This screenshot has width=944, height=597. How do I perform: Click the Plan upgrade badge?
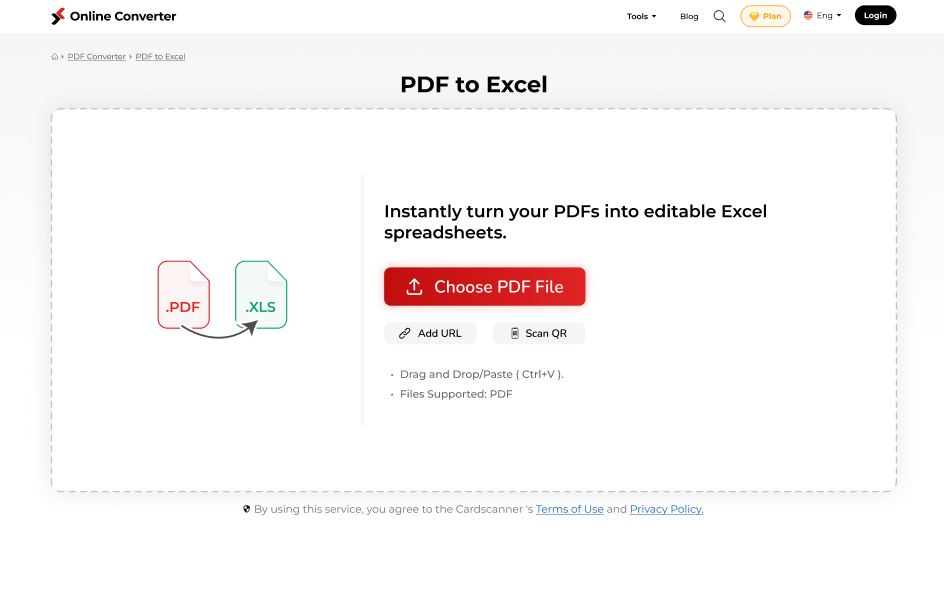765,16
